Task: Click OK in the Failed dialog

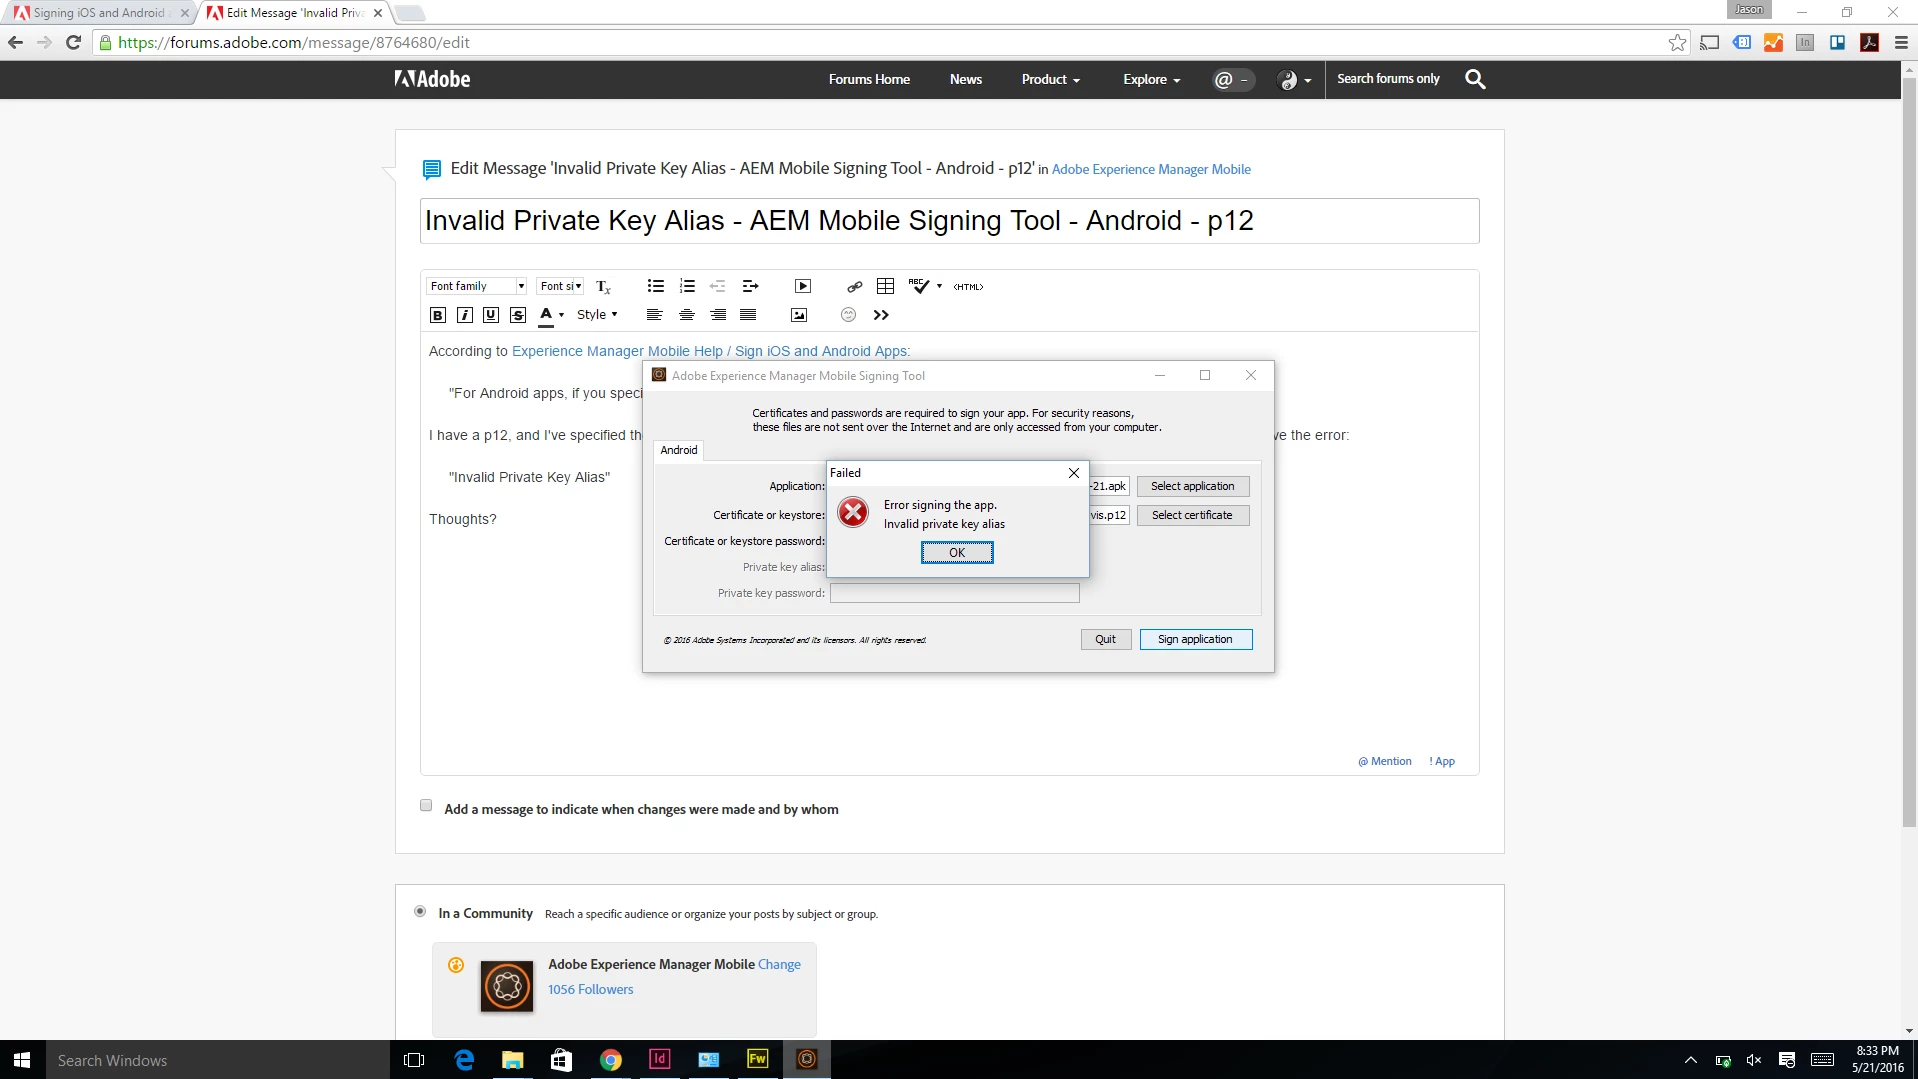Action: point(957,553)
